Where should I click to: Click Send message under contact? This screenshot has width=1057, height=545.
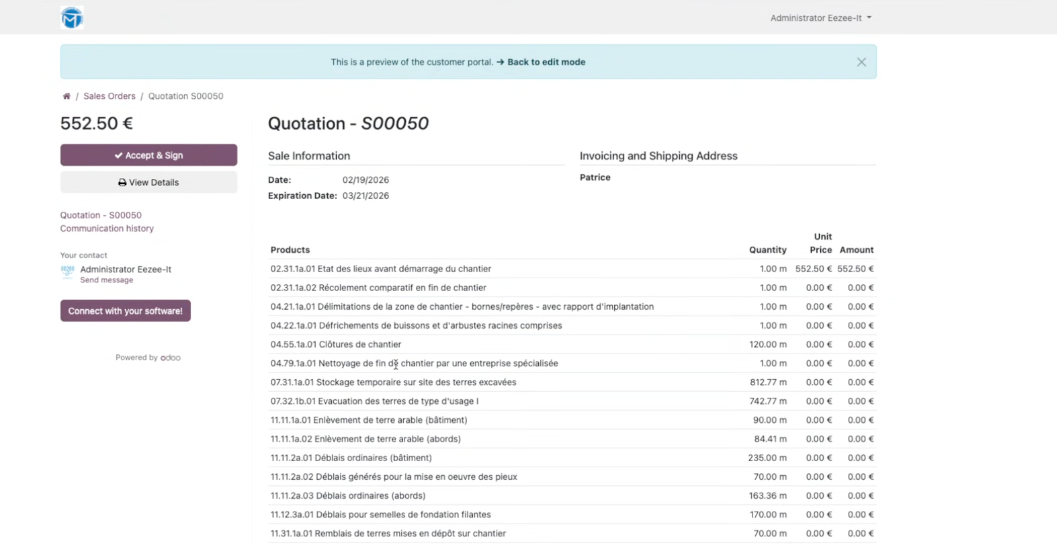click(104, 281)
